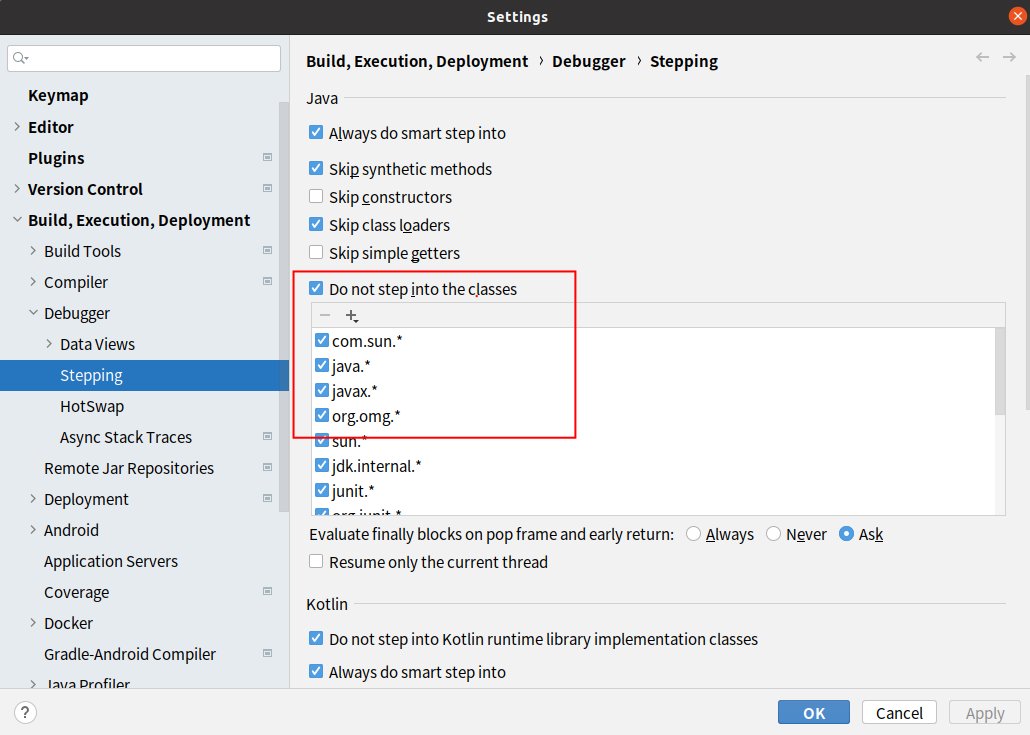Click Debugger in the breadcrumb

point(589,61)
